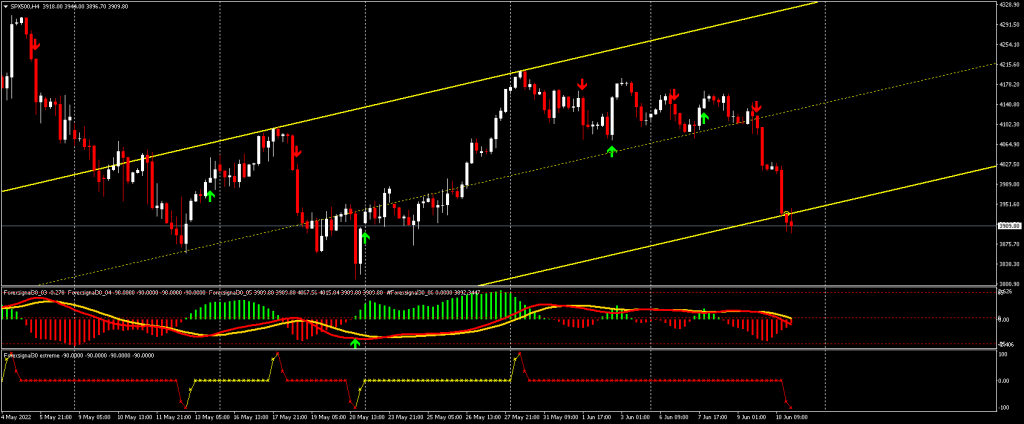The height and width of the screenshot is (424, 1024).
Task: Click the 20 May 13:00 time axis label
Action: click(x=366, y=417)
